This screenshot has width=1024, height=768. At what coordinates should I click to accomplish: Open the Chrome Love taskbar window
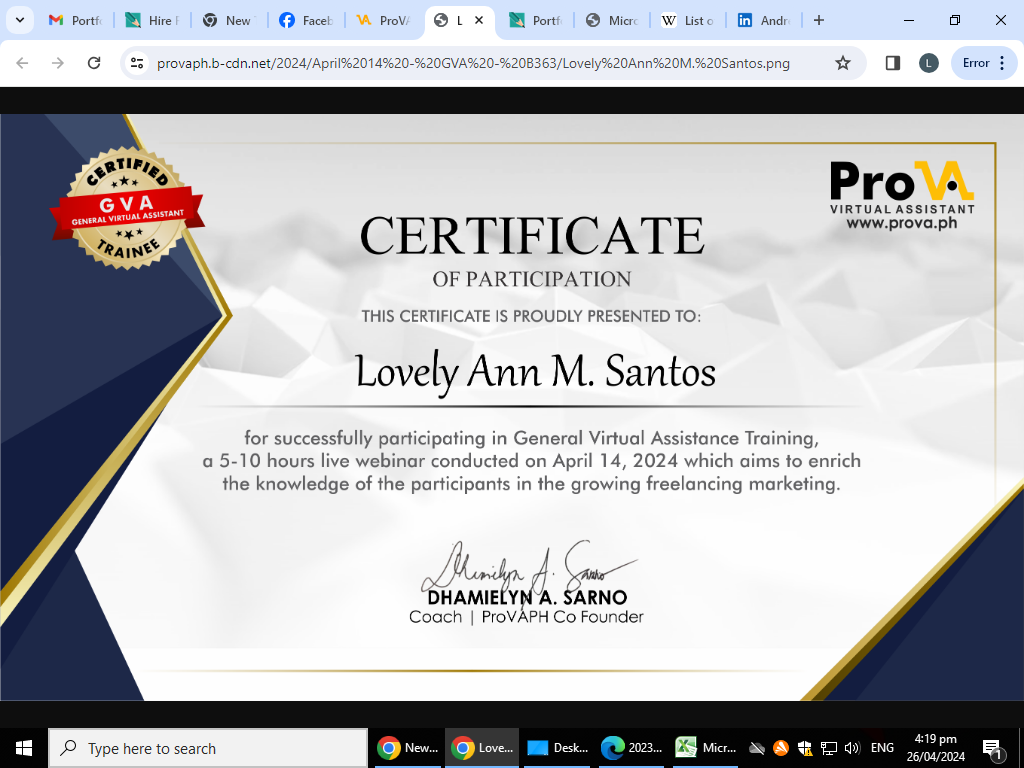(482, 748)
